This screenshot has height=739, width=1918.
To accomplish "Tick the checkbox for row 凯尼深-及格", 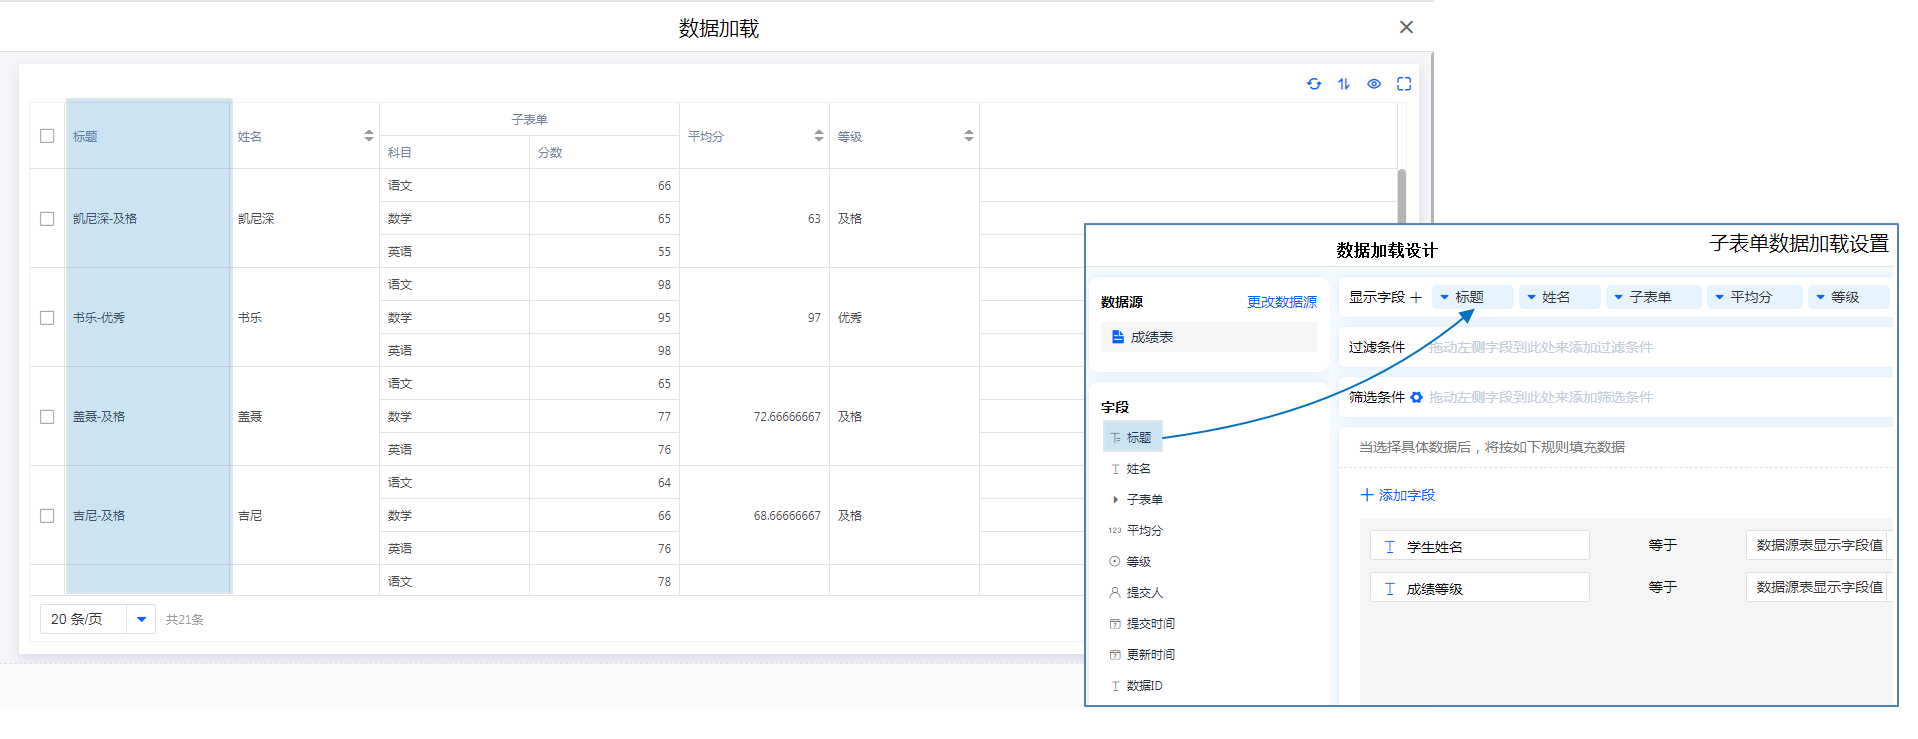I will (x=47, y=218).
